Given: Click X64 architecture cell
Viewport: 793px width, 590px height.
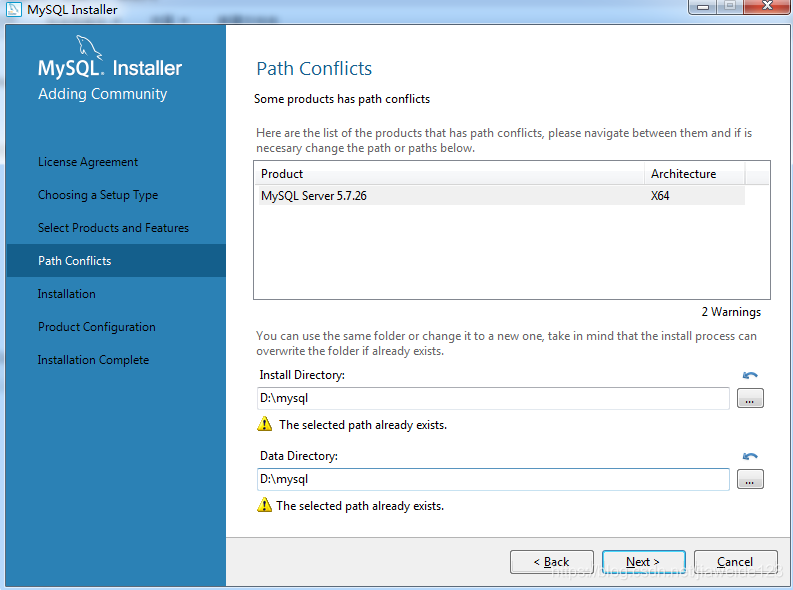Looking at the screenshot, I should pyautogui.click(x=660, y=196).
